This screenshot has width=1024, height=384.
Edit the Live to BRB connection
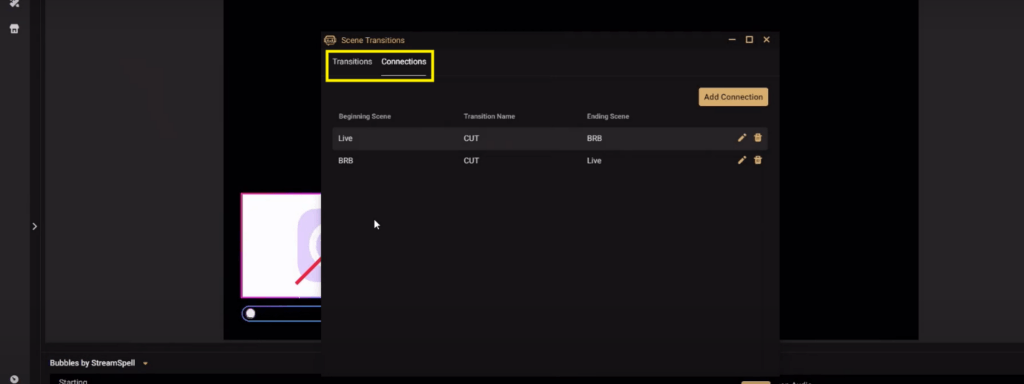(x=742, y=138)
